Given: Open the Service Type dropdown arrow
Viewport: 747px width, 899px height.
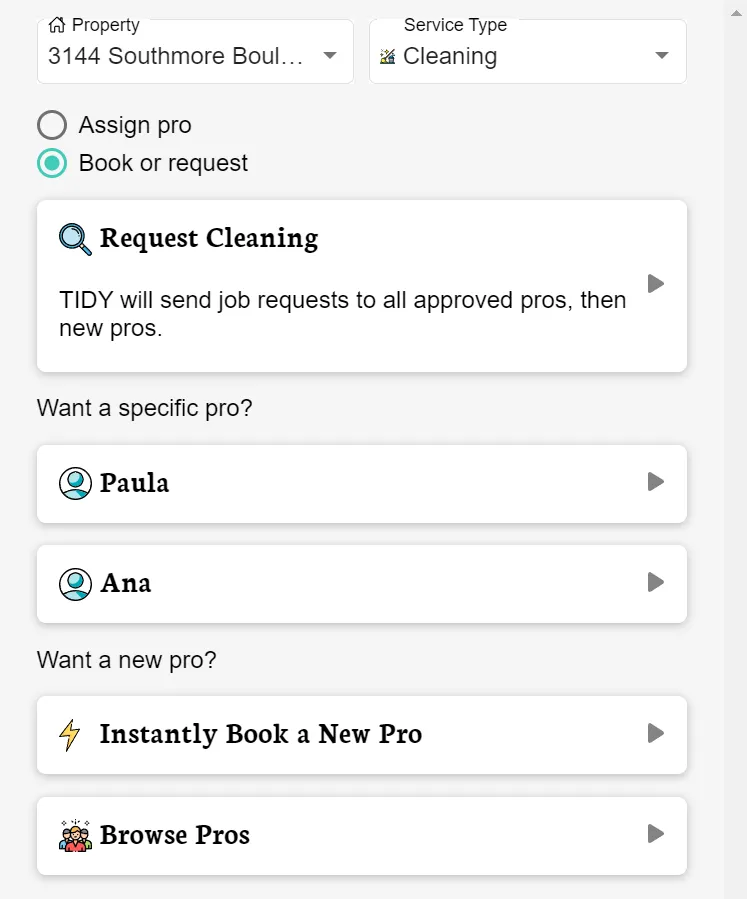Looking at the screenshot, I should pos(661,56).
